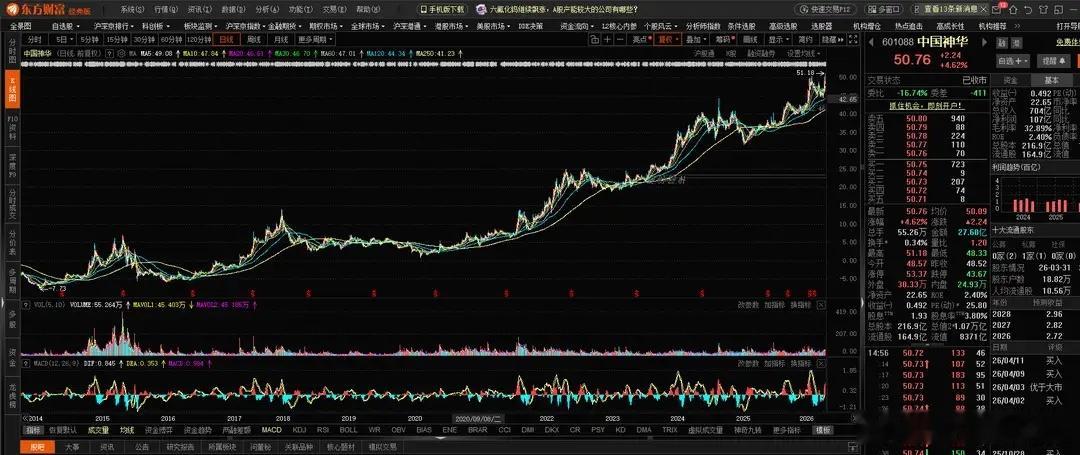
Task: Toggle 亮点 highlights
Action: [641, 40]
